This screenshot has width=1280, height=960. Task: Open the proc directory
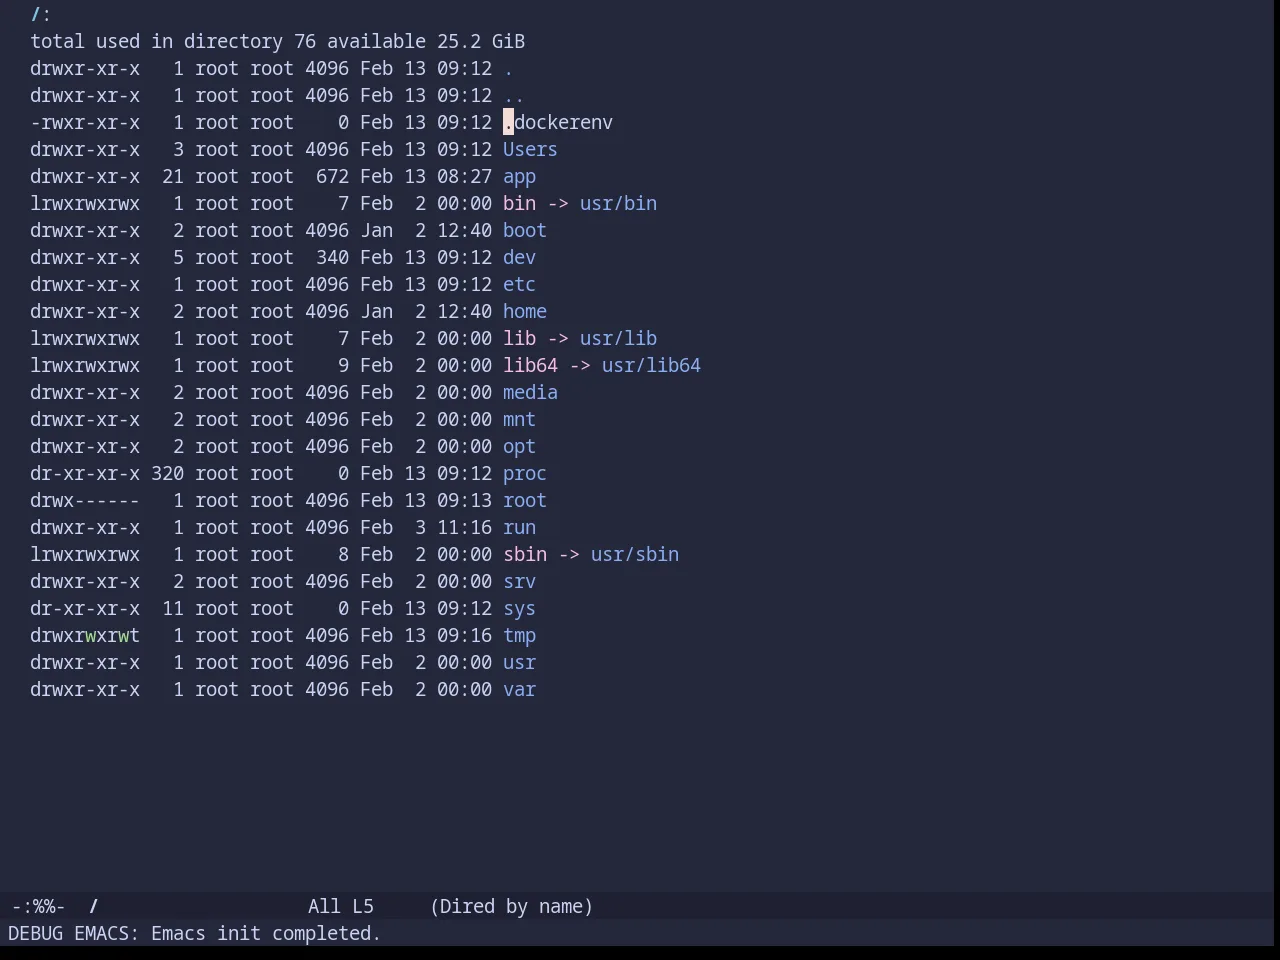click(525, 473)
